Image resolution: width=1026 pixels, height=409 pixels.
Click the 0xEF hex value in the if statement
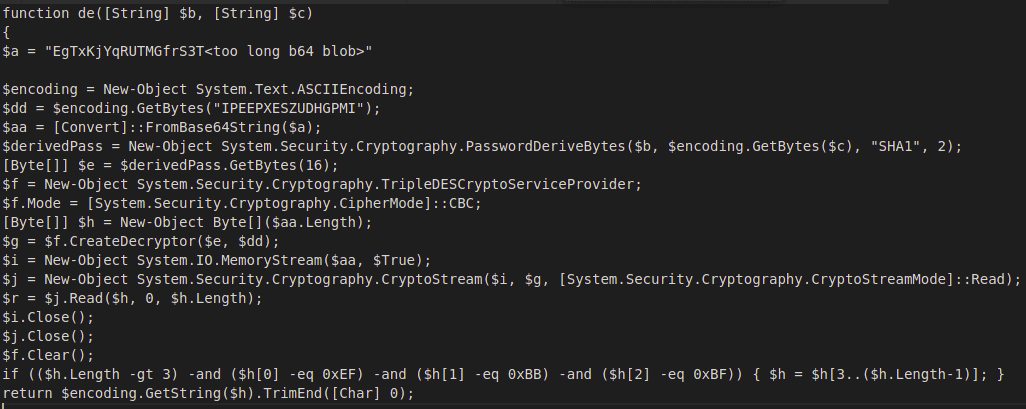coord(344,373)
